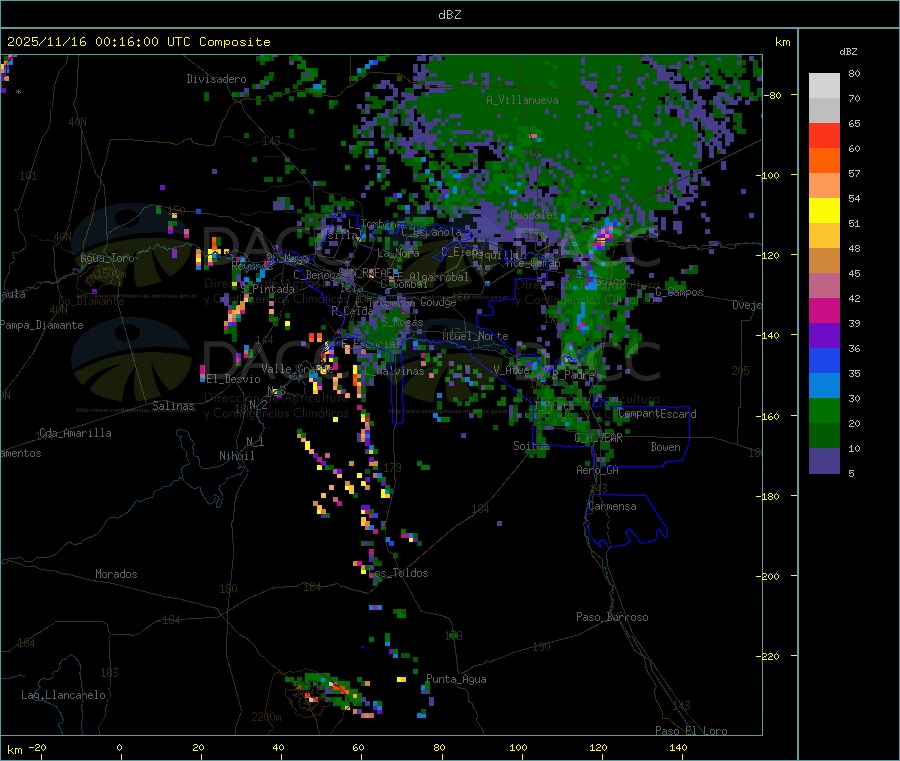Viewport: 900px width, 761px height.
Task: Click the Pampa_Diamante label
Action: tap(42, 325)
